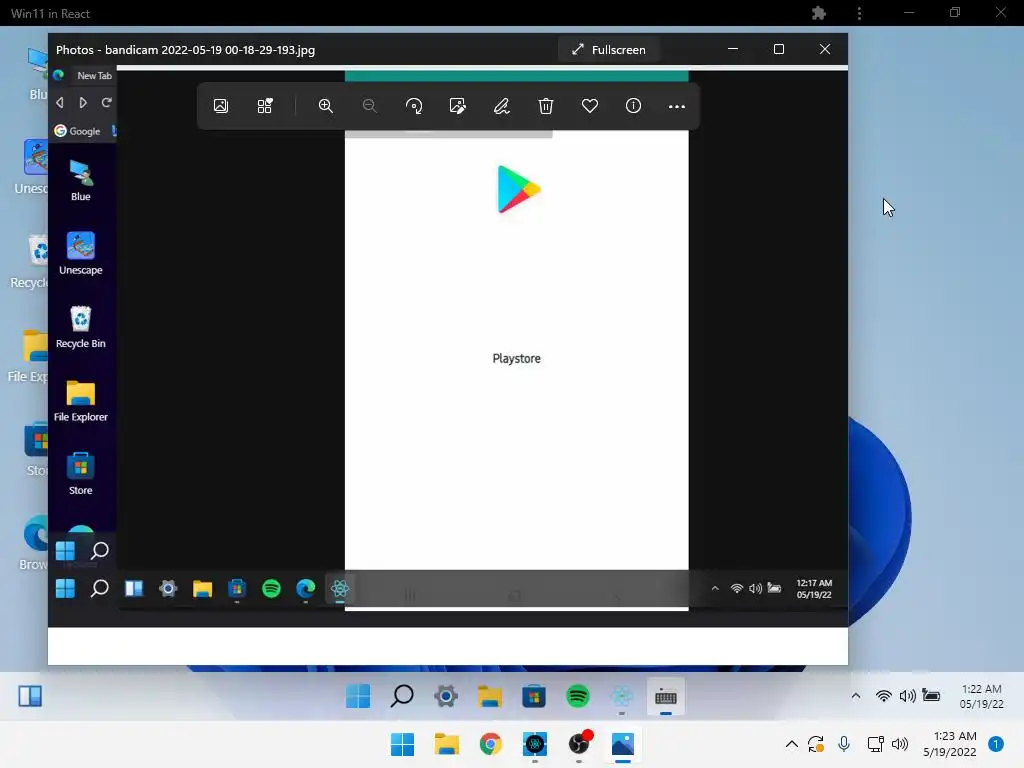
Task: Open the widgets panel icon
Action: click(30, 696)
